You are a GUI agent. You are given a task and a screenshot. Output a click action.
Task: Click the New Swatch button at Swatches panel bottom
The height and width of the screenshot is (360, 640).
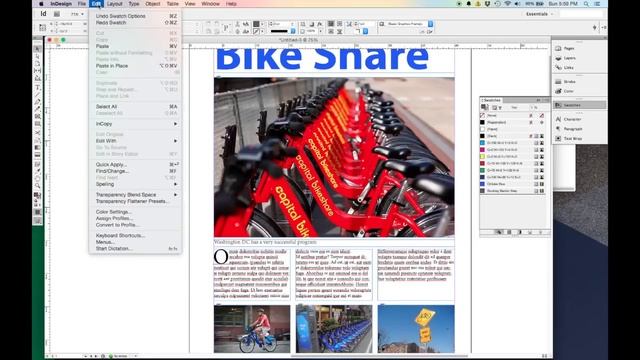pyautogui.click(x=530, y=232)
